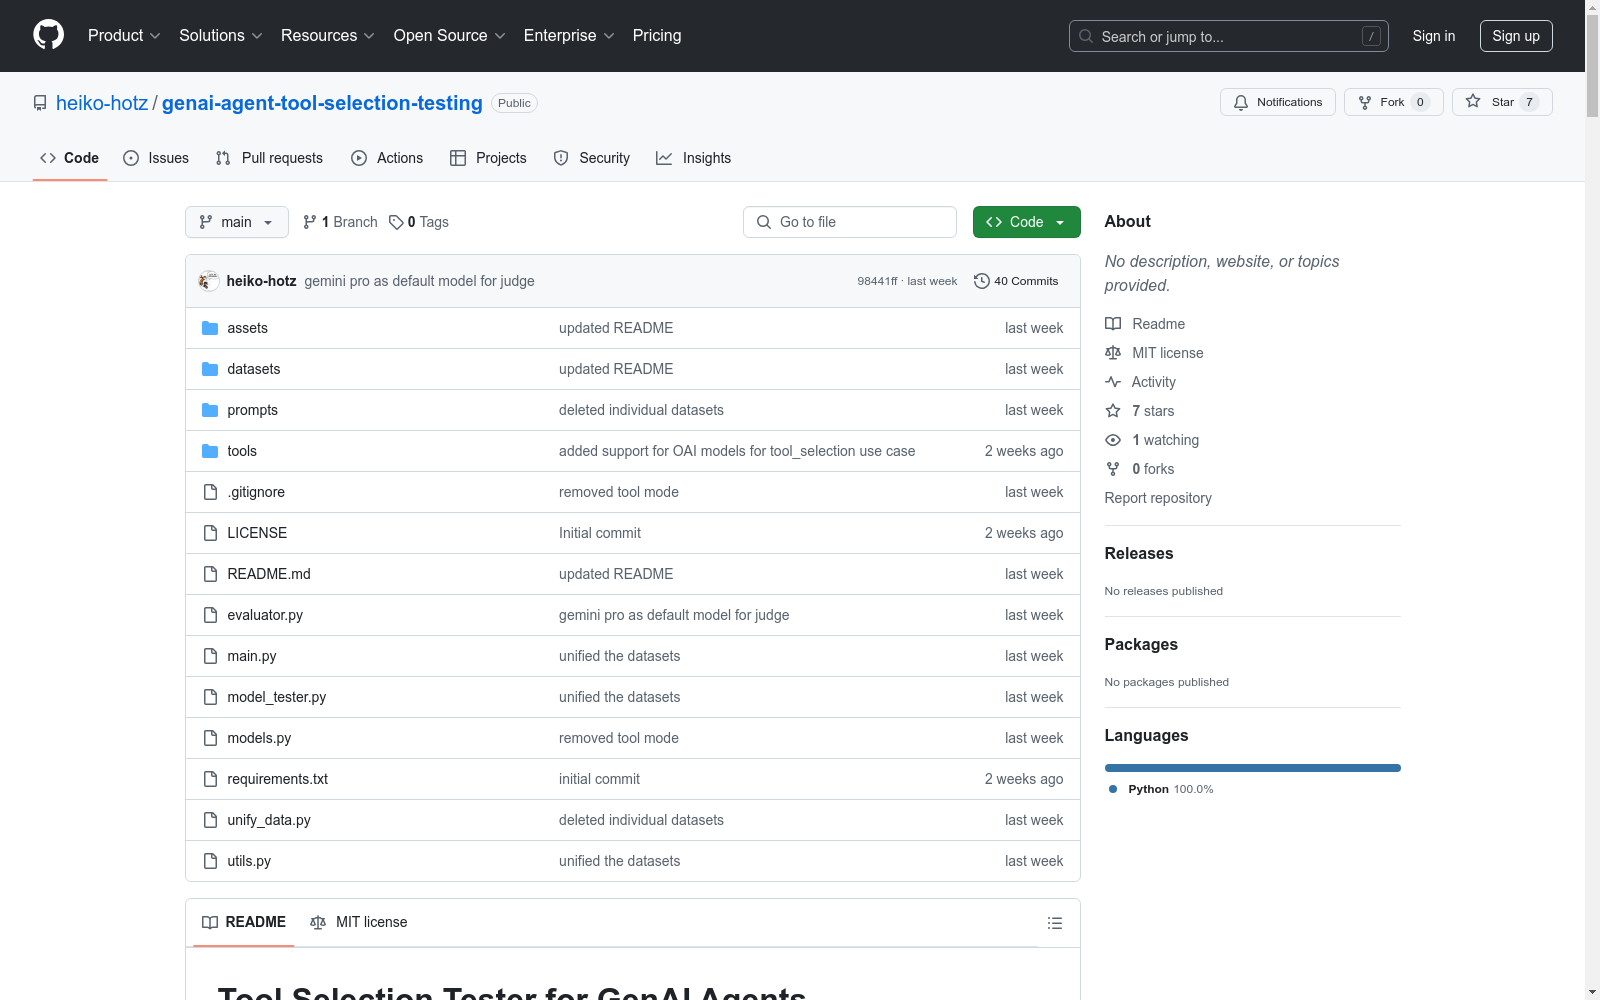Screen dimensions: 1600x1000
Task: Click the main.py file icon
Action: pos(210,656)
